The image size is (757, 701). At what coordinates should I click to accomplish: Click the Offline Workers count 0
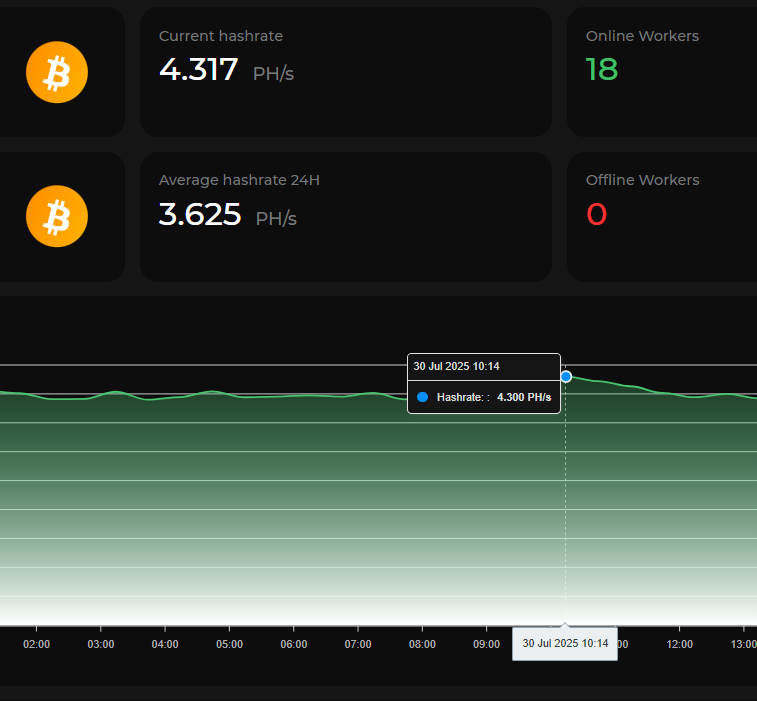click(597, 214)
